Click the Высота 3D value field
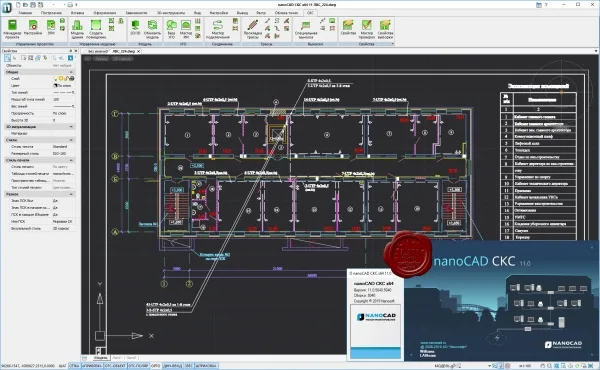 [63, 120]
